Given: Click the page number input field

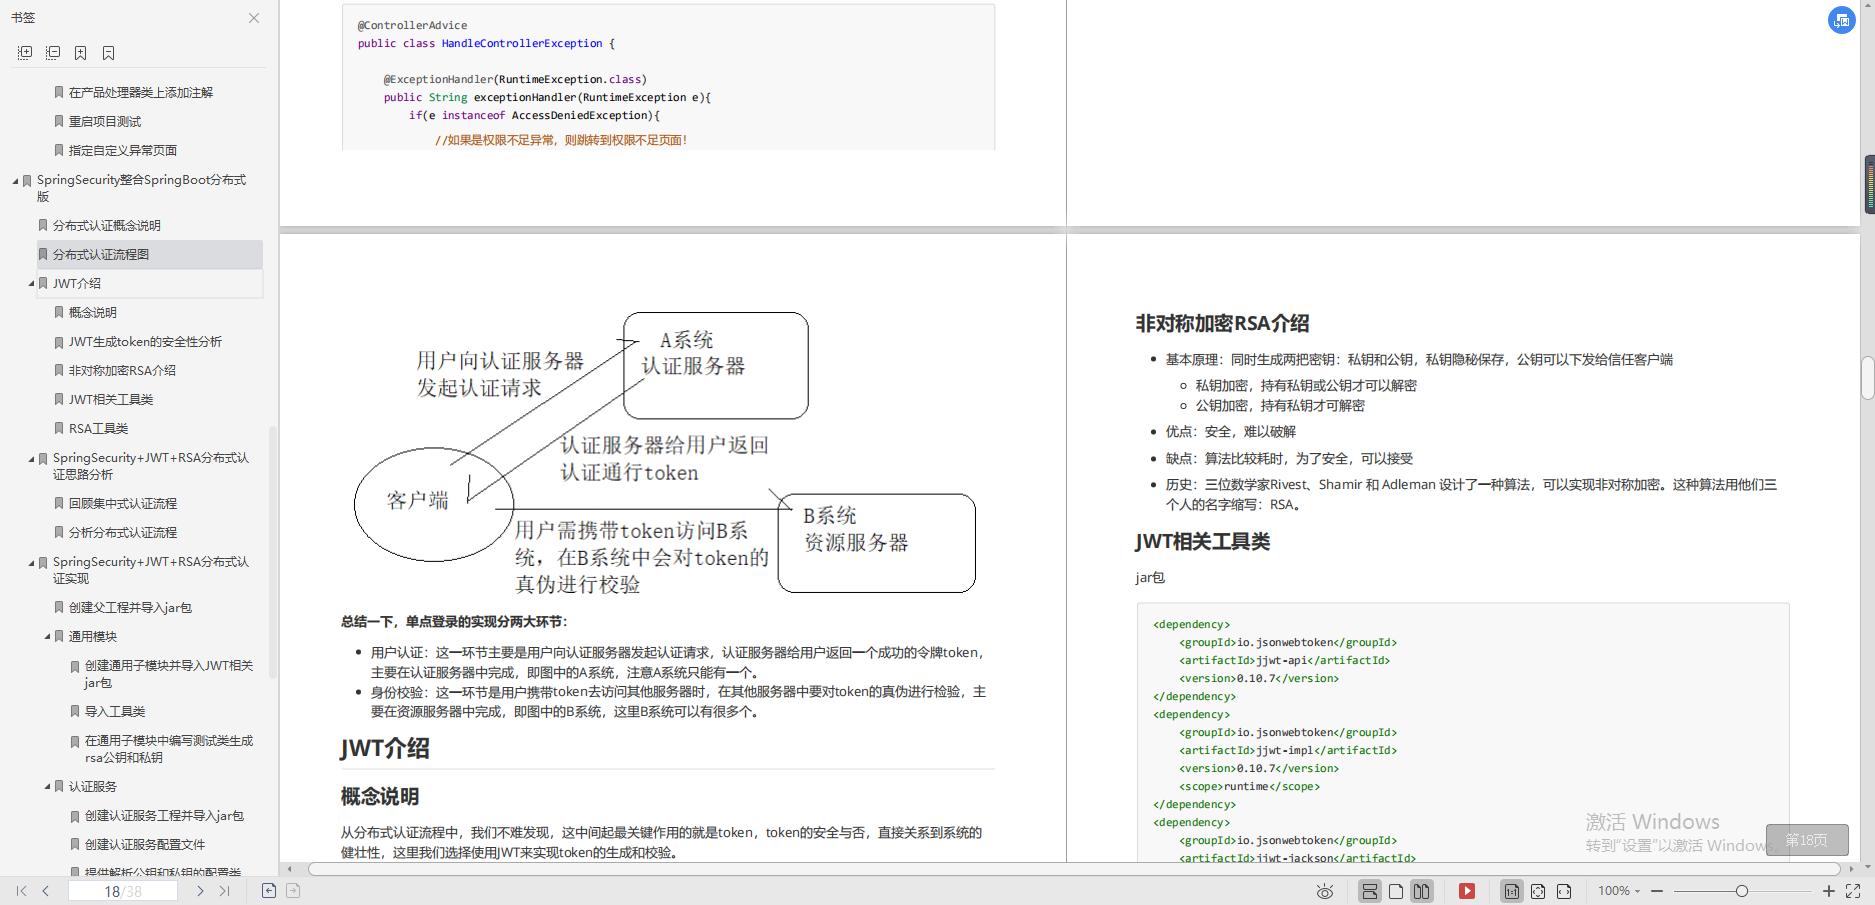Looking at the screenshot, I should pos(122,891).
